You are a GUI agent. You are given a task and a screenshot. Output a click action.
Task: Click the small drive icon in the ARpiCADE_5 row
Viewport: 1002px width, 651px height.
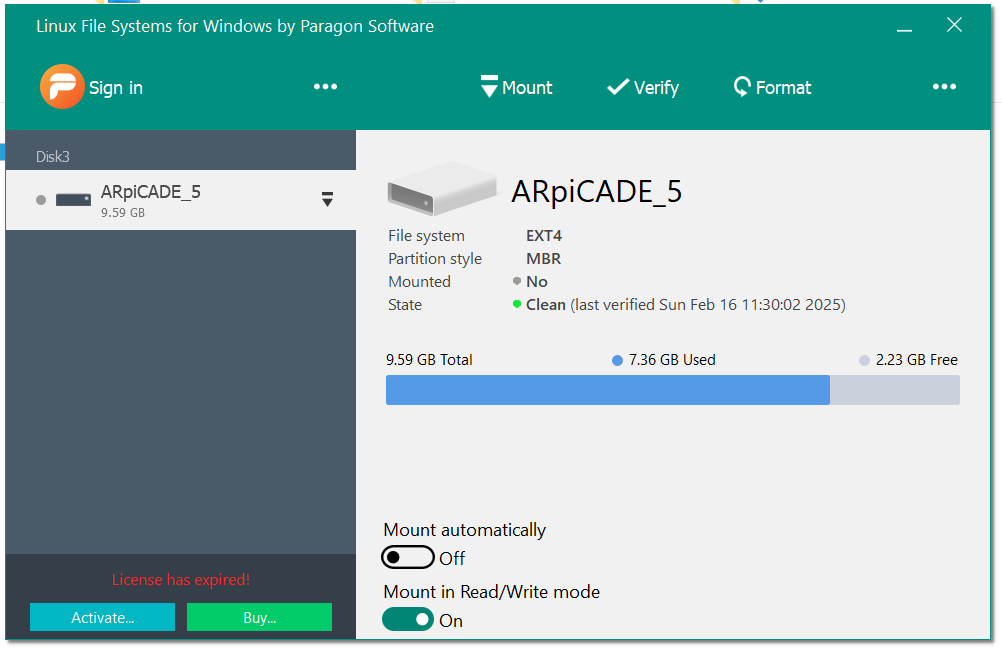[73, 200]
